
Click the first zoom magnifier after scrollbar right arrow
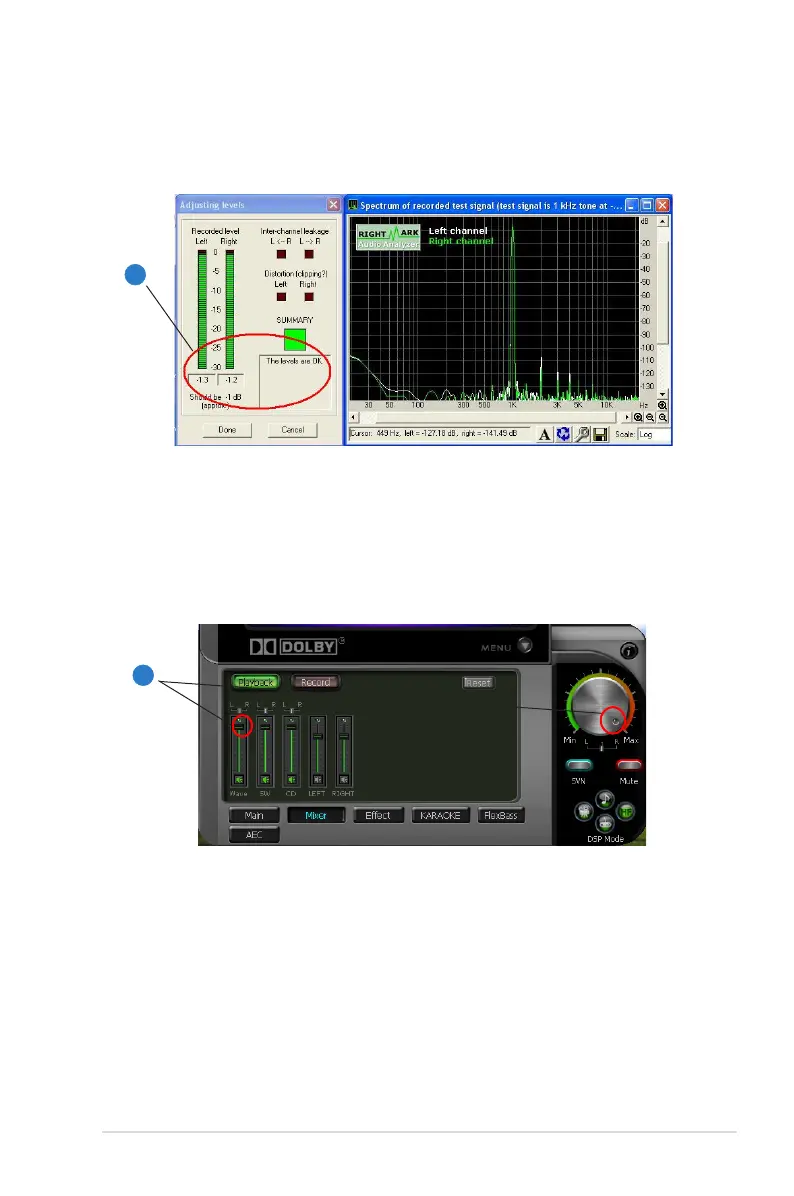coord(638,417)
